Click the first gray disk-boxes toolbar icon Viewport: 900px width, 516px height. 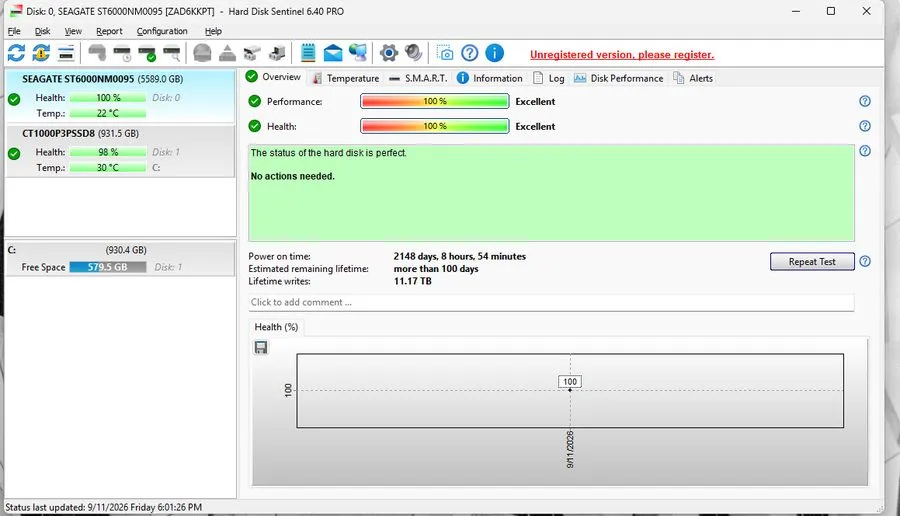(x=252, y=53)
